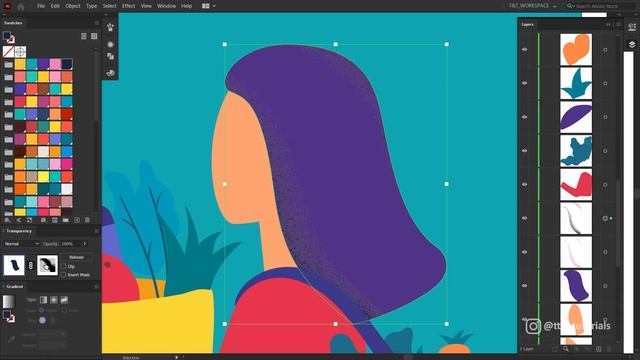Click target circle of gray grain layer
The image size is (640, 360).
[x=605, y=218]
